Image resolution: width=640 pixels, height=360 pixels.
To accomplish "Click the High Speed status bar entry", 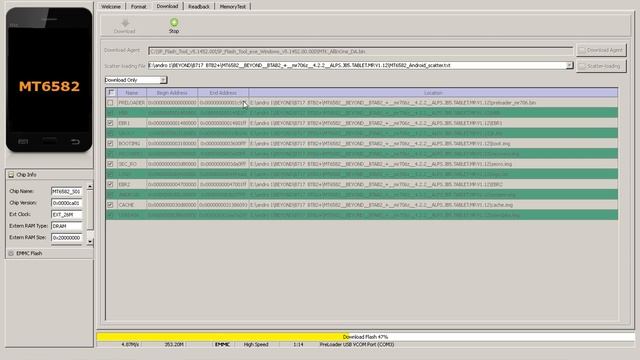I will pyautogui.click(x=256, y=344).
